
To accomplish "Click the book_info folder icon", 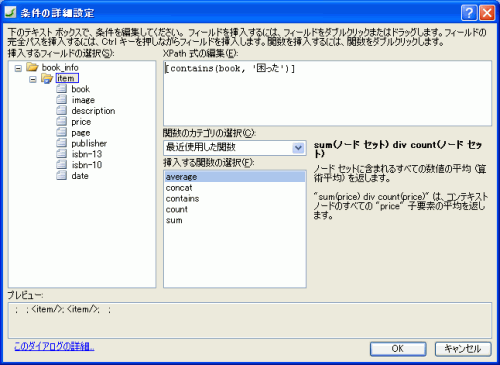I will [32, 67].
